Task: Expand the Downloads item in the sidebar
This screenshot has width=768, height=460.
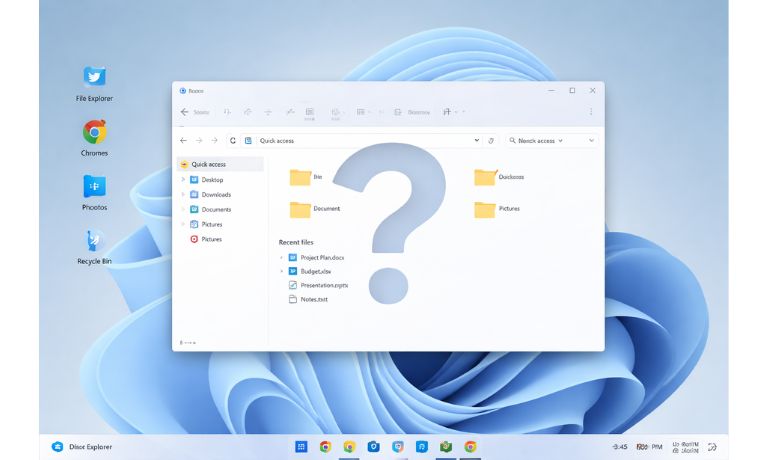Action: click(183, 194)
